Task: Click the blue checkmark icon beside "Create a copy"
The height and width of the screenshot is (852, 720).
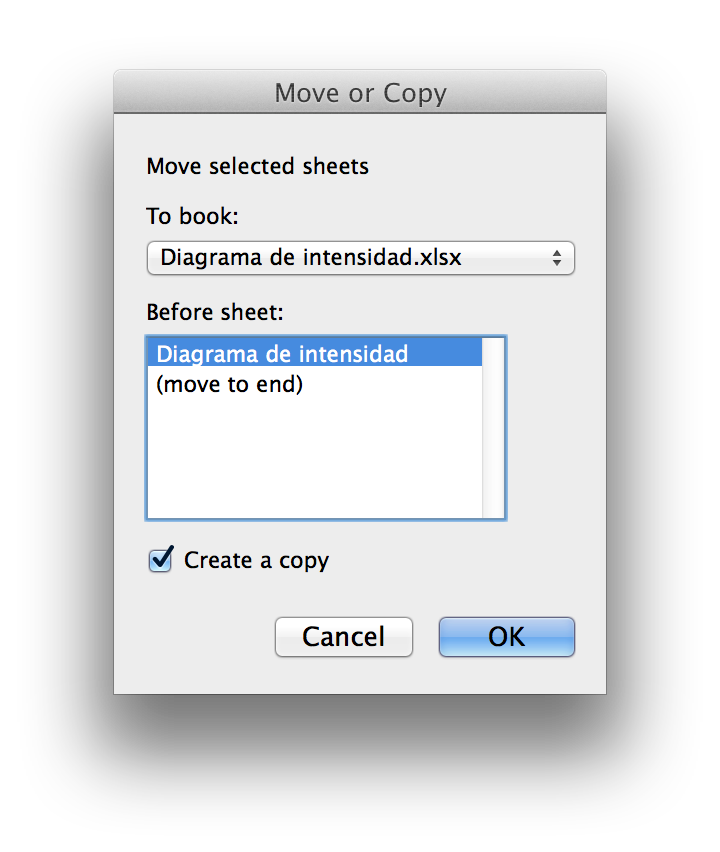Action: (x=161, y=559)
